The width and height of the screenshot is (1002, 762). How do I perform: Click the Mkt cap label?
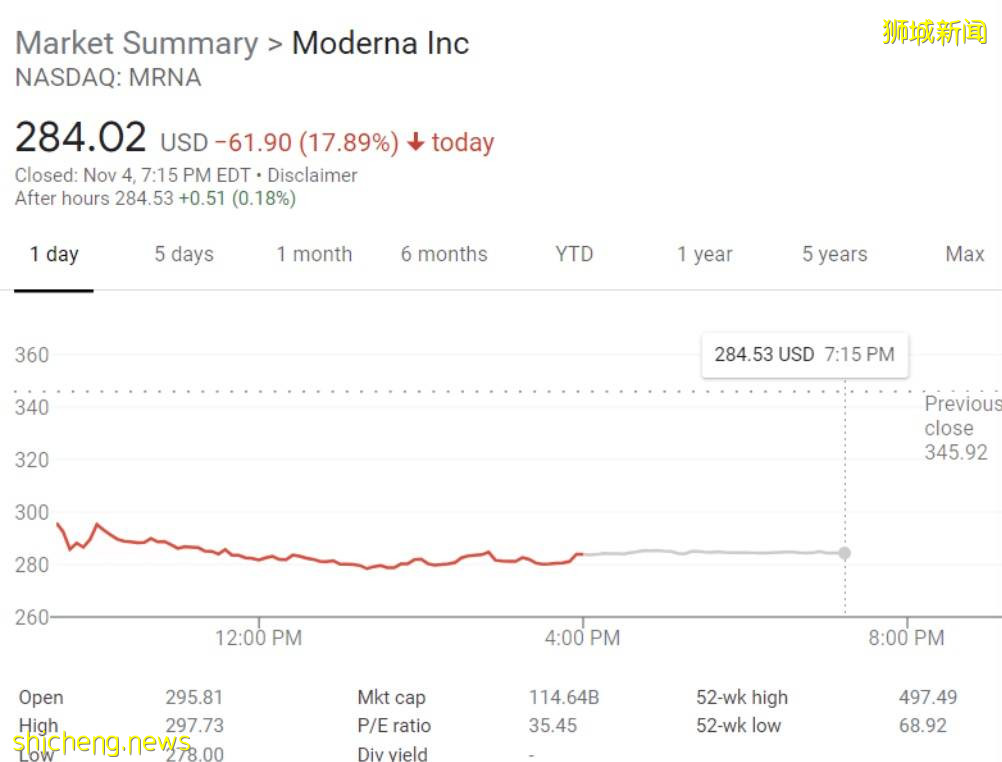[391, 698]
